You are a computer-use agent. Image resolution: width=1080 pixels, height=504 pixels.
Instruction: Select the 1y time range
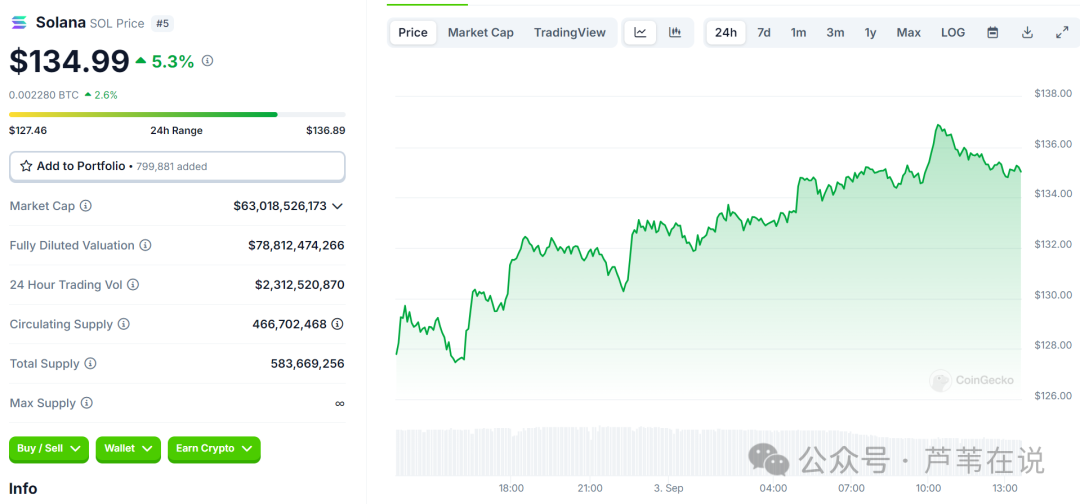pos(871,33)
